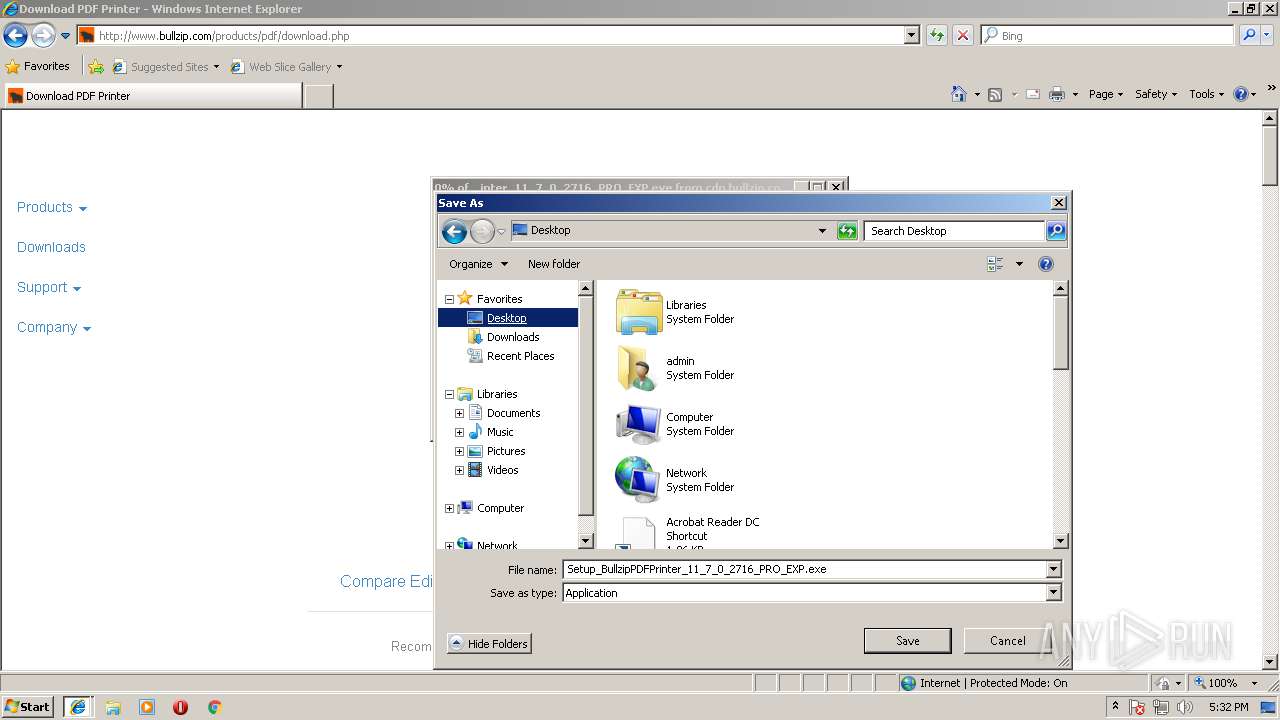Select Downloads in Favorites tree
The height and width of the screenshot is (720, 1280).
pos(513,337)
